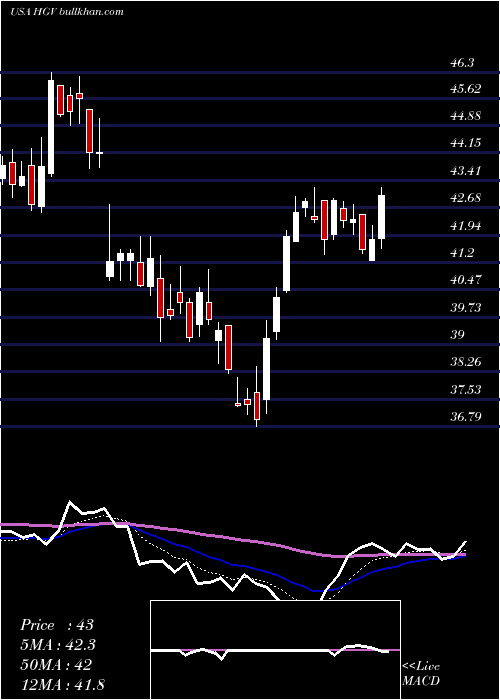Click the 38.26 price axis label
Image resolution: width=500 pixels, height=700 pixels.
(x=466, y=362)
